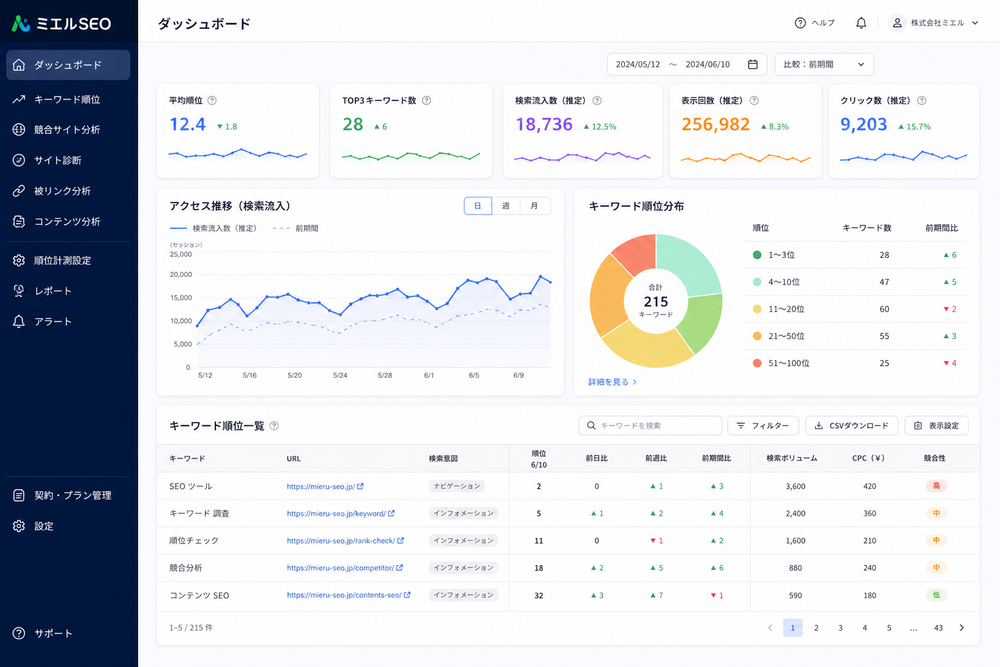Click the ミエルSEO logo
The width and height of the screenshot is (1000, 667).
61,24
